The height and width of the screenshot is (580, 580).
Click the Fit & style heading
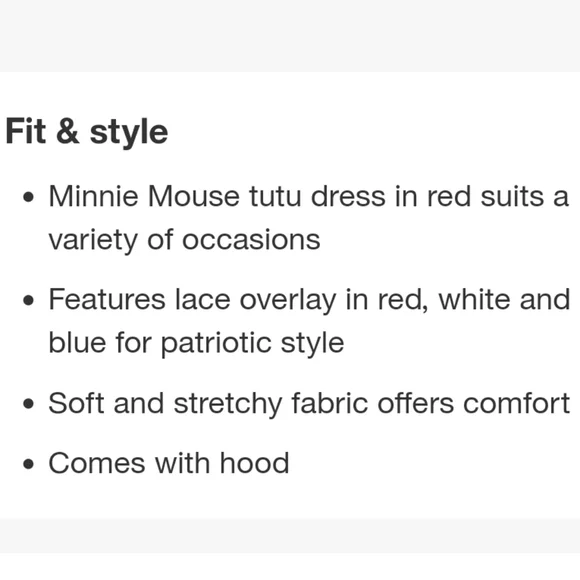click(87, 132)
